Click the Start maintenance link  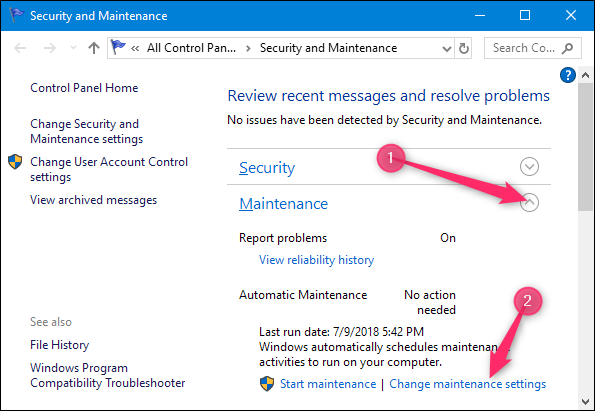click(328, 384)
